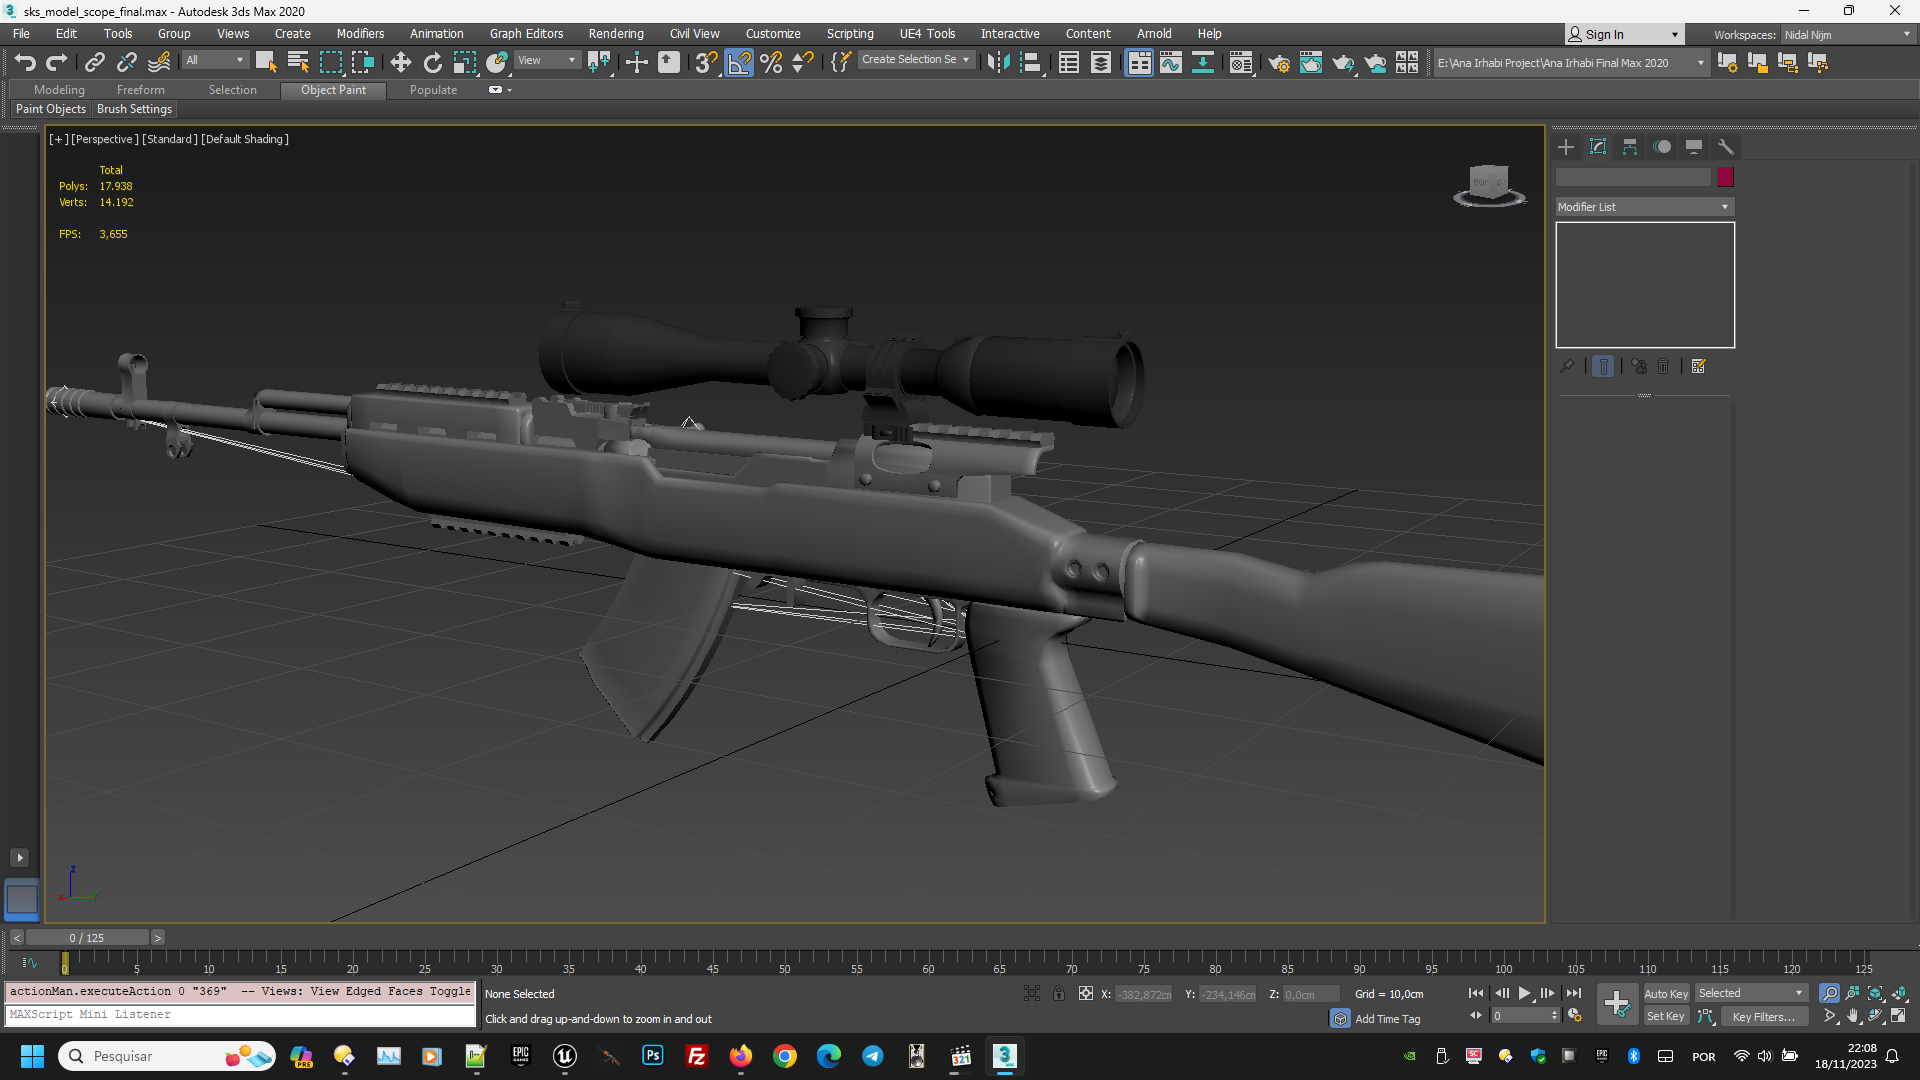Activate the Unlink Selection tool
The image size is (1920, 1080).
tap(126, 62)
